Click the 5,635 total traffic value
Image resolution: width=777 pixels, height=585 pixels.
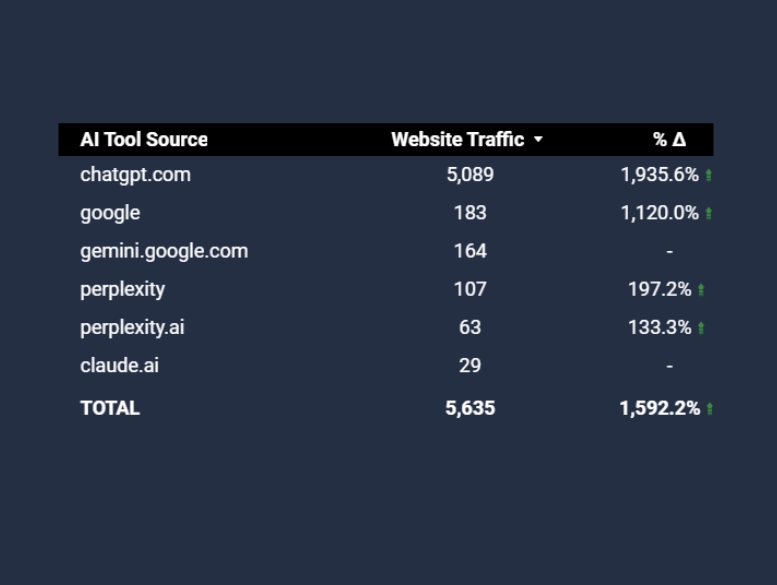point(470,409)
